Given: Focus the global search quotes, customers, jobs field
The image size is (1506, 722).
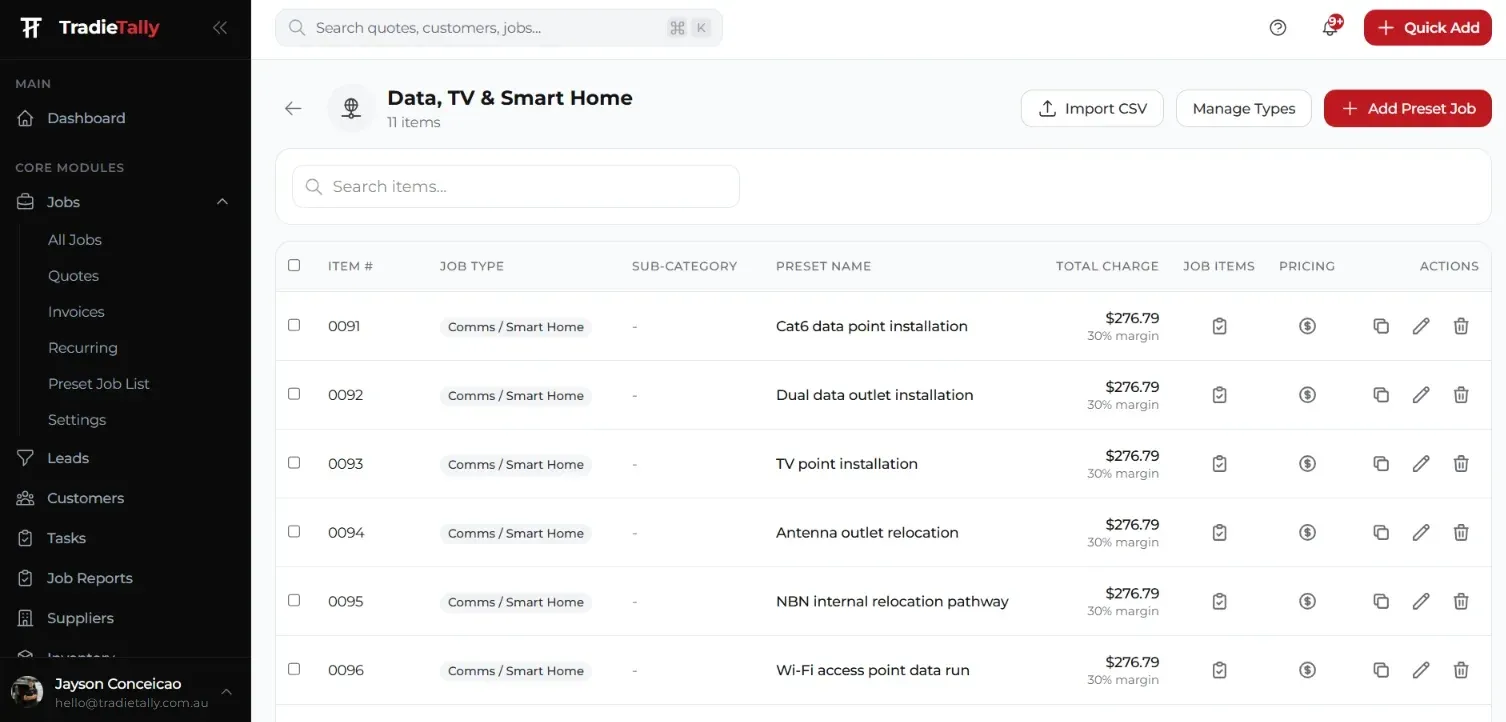Looking at the screenshot, I should pos(499,28).
